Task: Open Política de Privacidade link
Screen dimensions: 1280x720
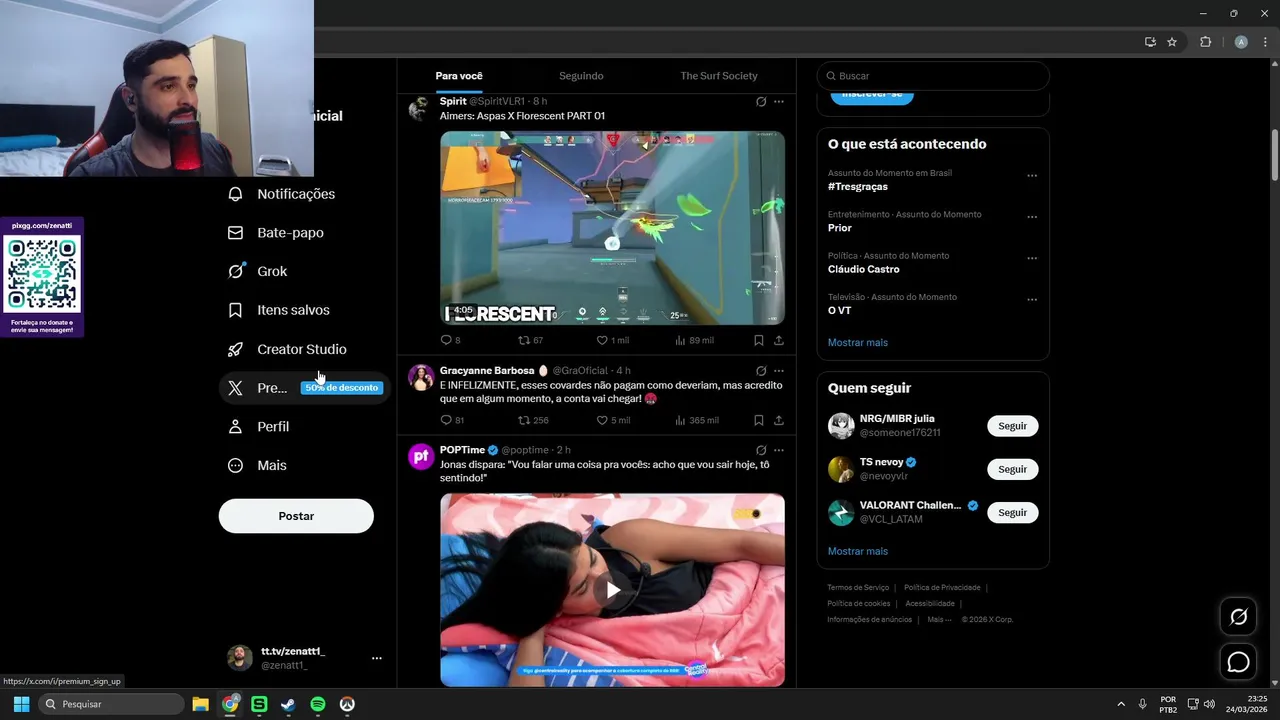Action: click(942, 588)
